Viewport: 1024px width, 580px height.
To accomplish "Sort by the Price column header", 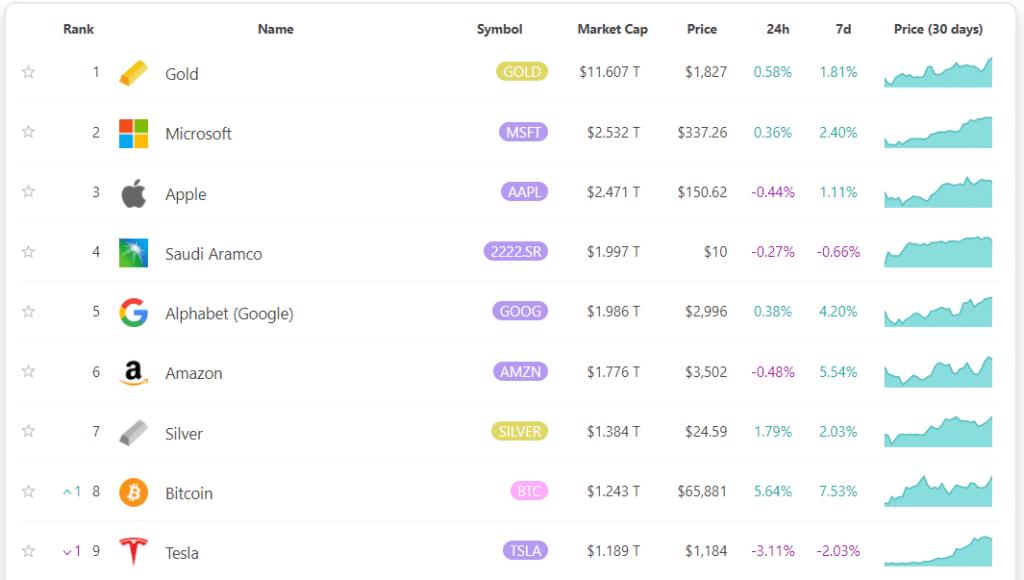I will click(x=702, y=29).
